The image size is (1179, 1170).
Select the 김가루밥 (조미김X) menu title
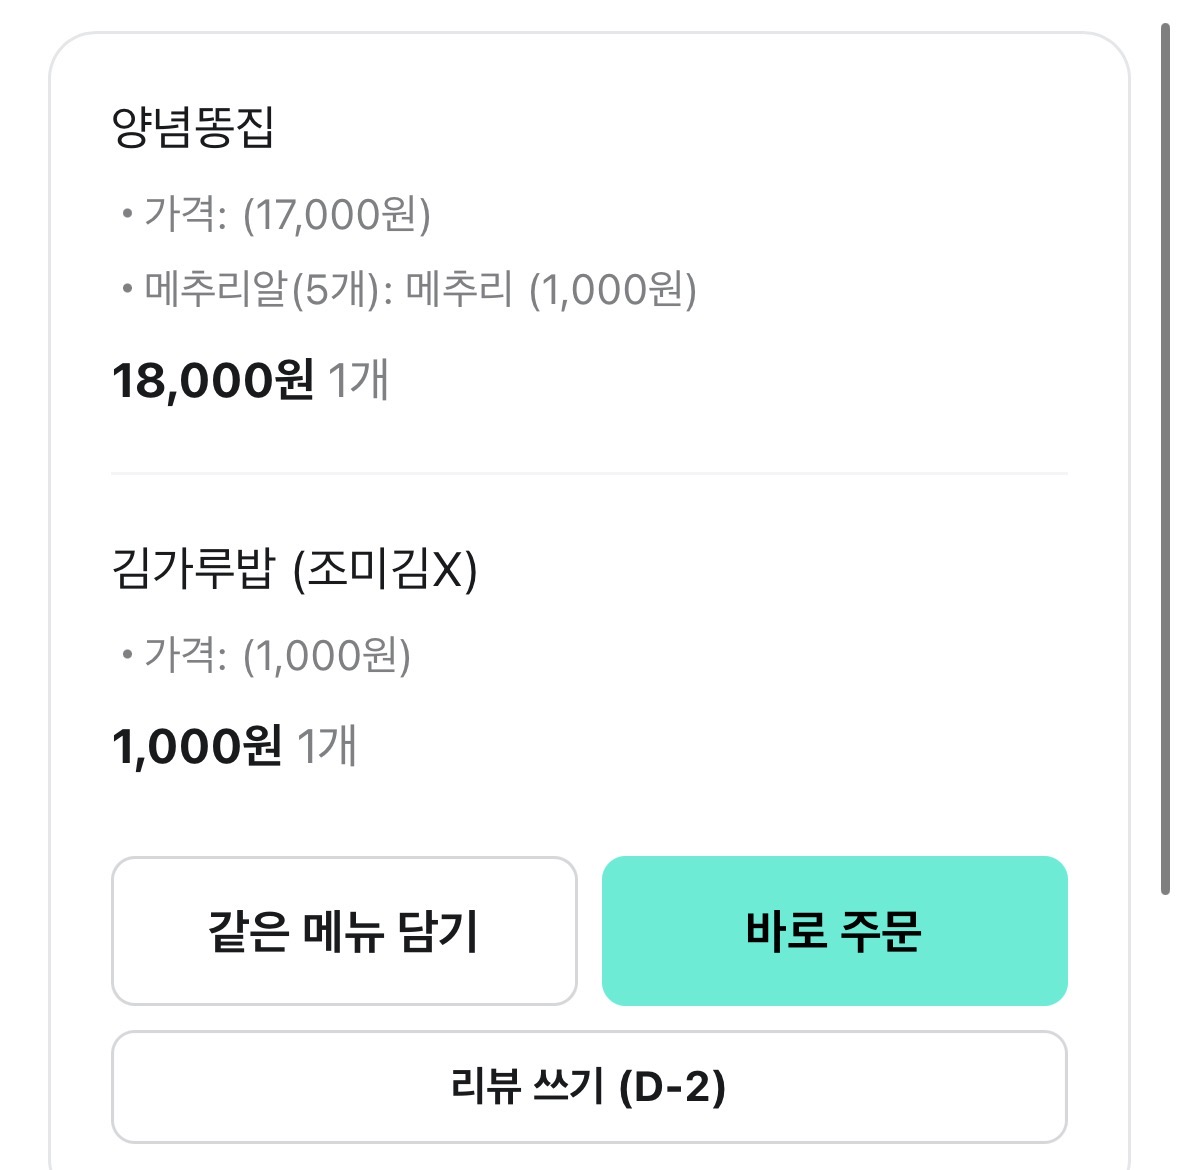point(294,570)
